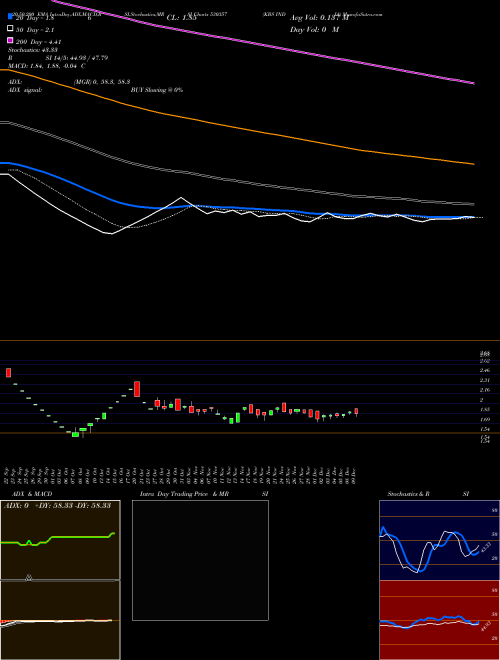Click the '(MGR) 0, 58.3, 58.3' ADX values
The height and width of the screenshot is (660, 500).
[x=102, y=82]
